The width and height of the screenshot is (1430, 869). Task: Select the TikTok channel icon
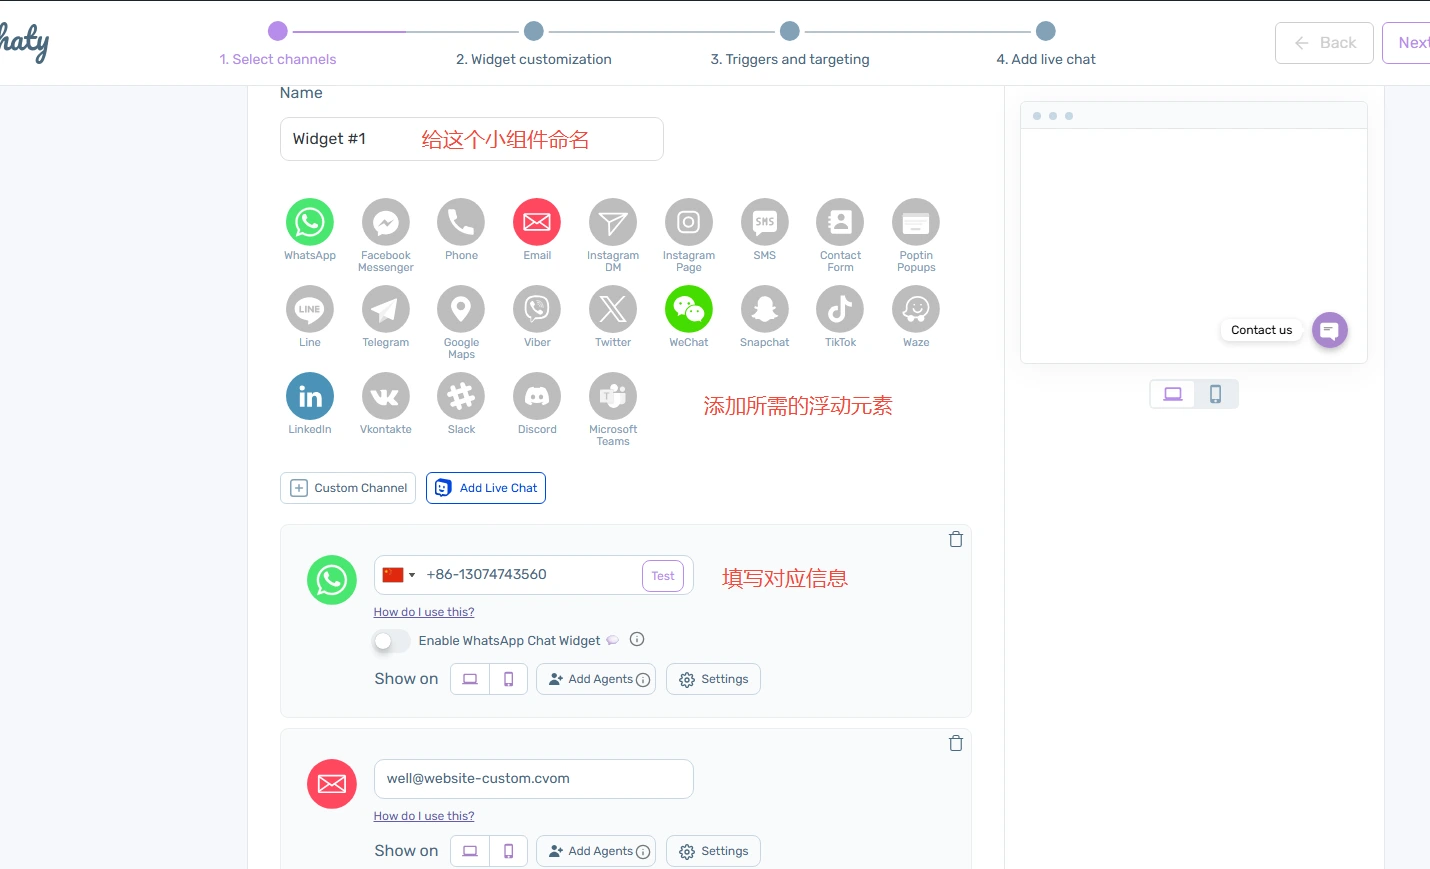[840, 310]
